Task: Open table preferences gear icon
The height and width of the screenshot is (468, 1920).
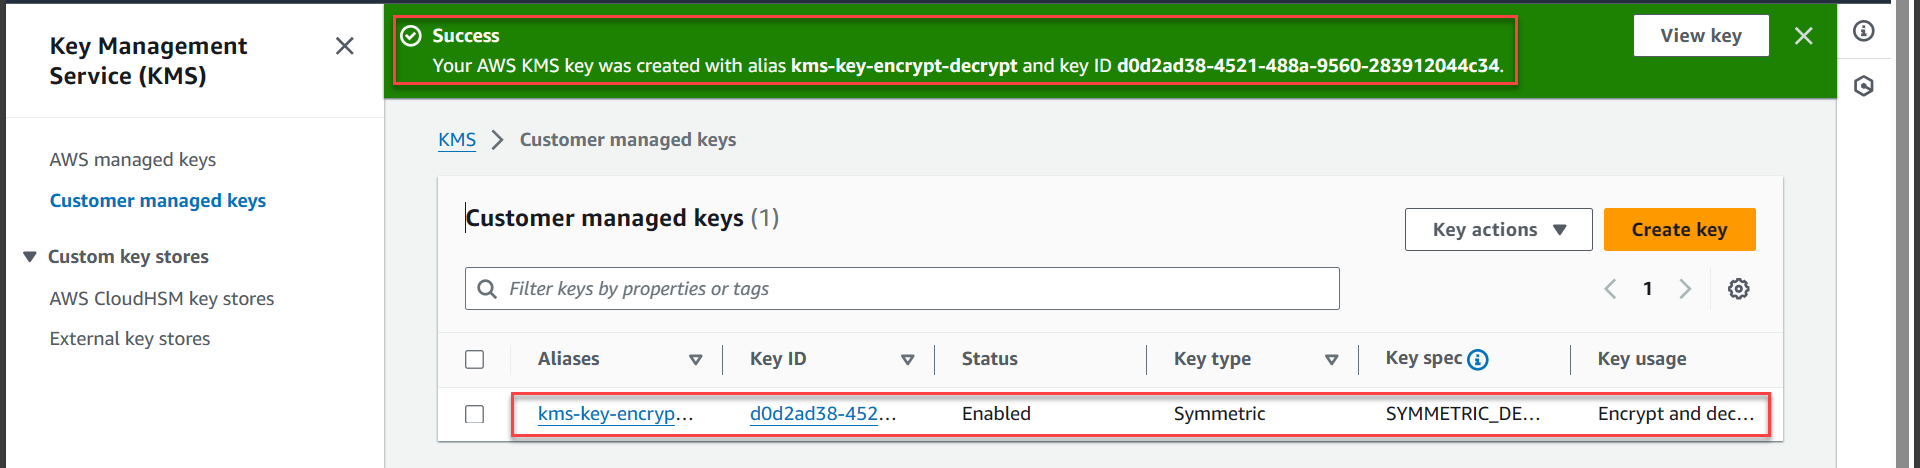Action: pos(1739,289)
